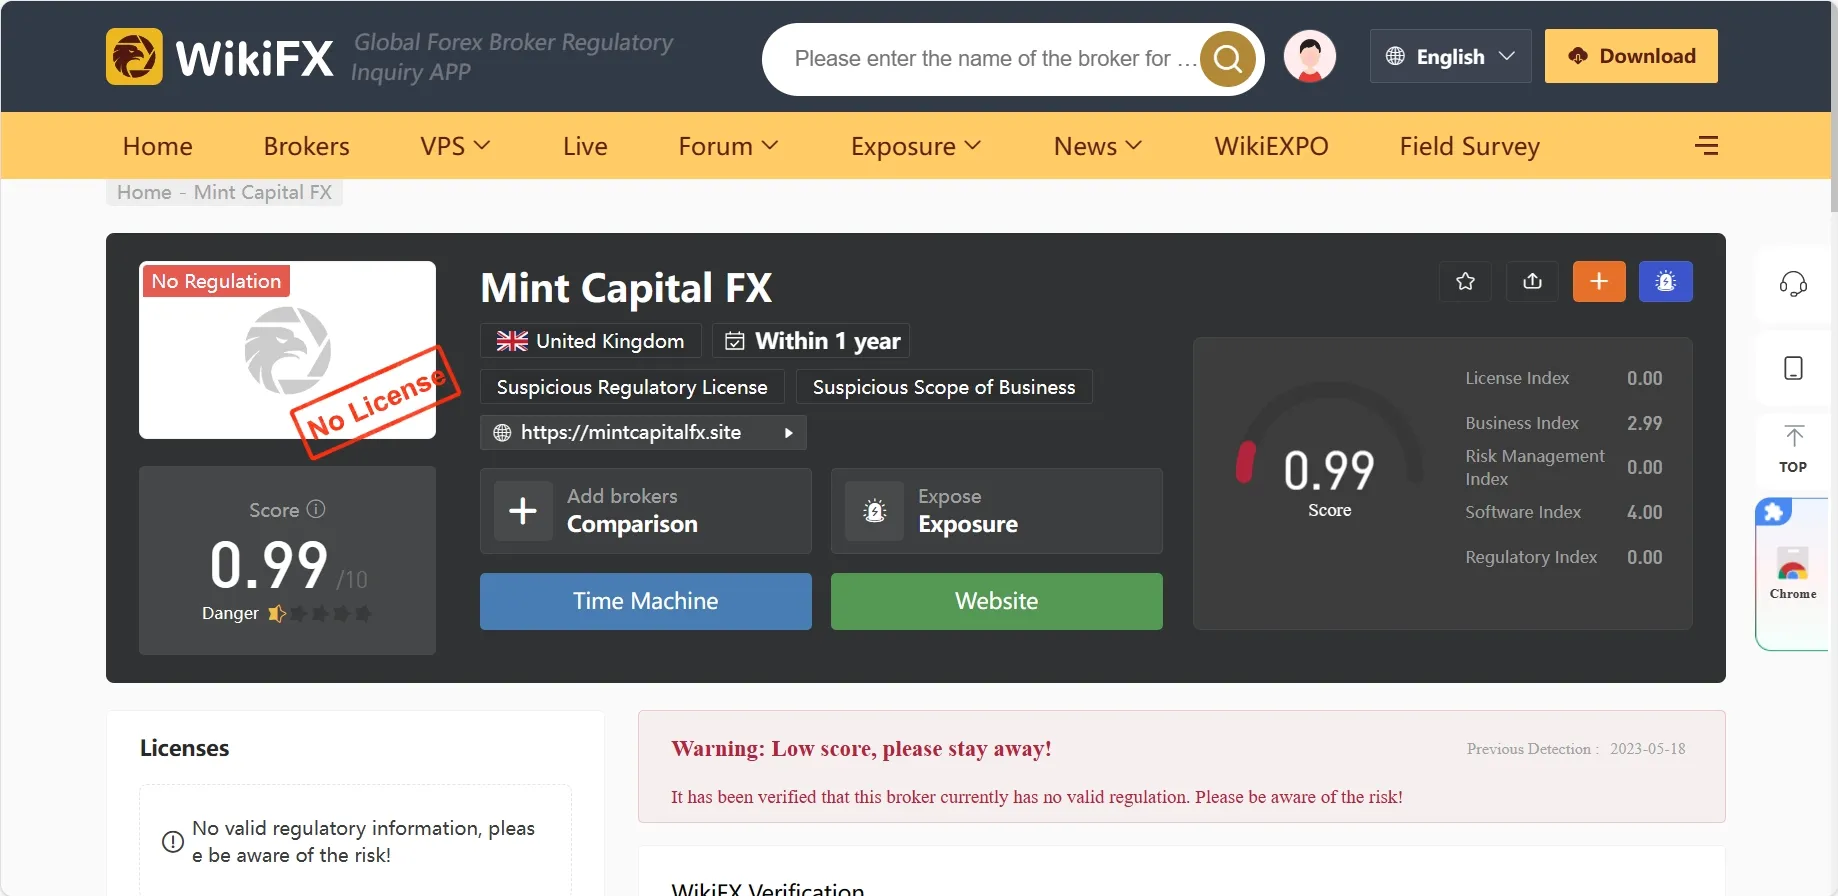Open the Brokers page
This screenshot has width=1838, height=896.
307,146
